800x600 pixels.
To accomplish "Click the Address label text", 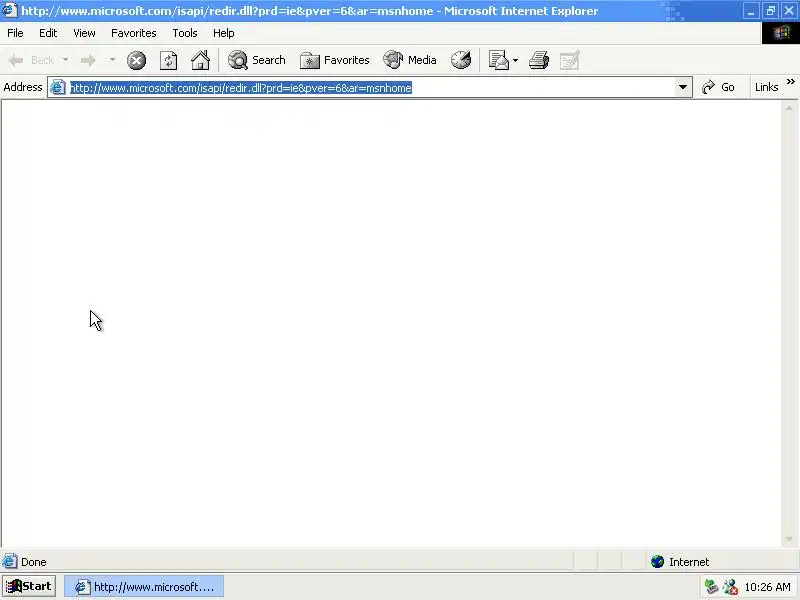I will tap(22, 87).
